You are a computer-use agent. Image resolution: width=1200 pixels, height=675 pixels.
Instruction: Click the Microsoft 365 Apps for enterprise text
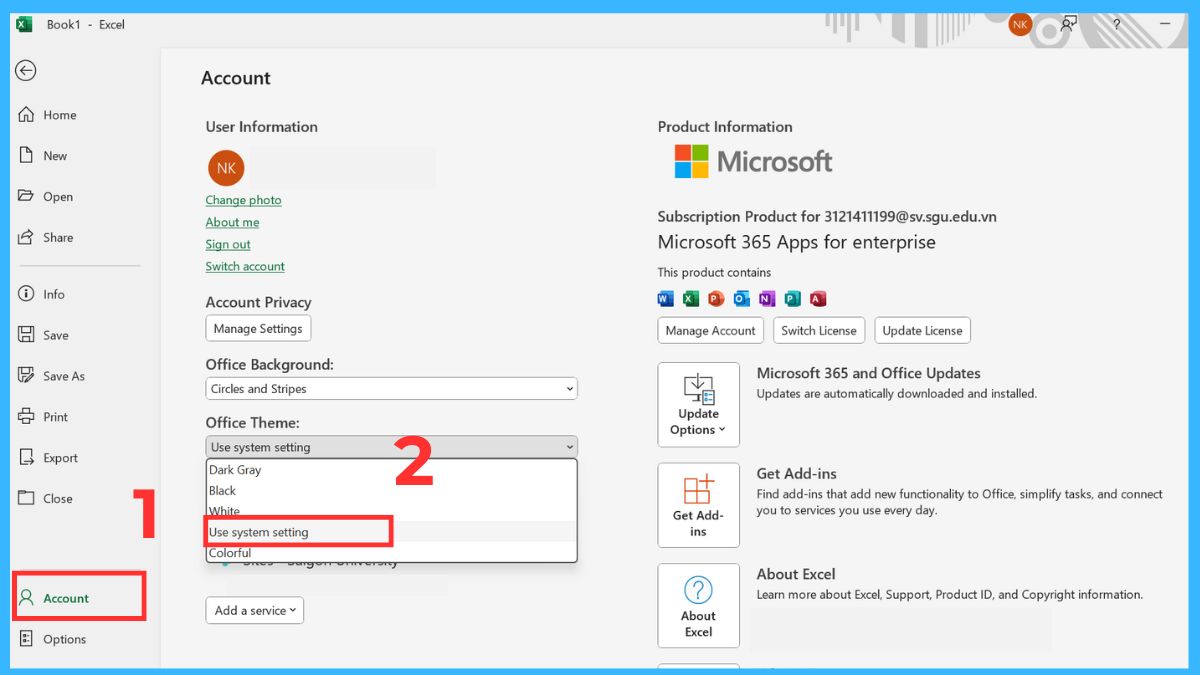pyautogui.click(x=797, y=242)
